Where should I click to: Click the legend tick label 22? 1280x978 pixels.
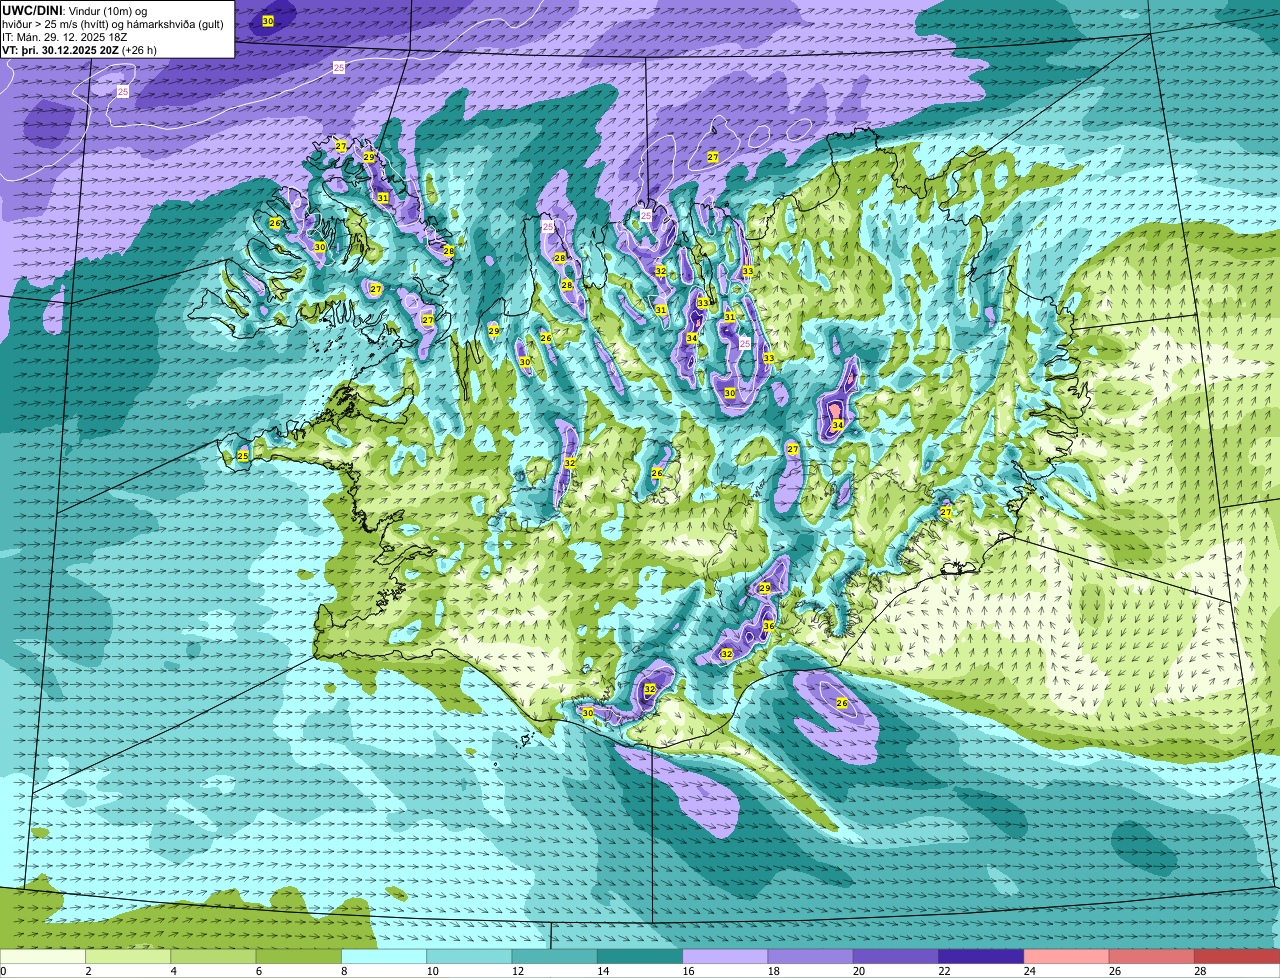point(944,971)
